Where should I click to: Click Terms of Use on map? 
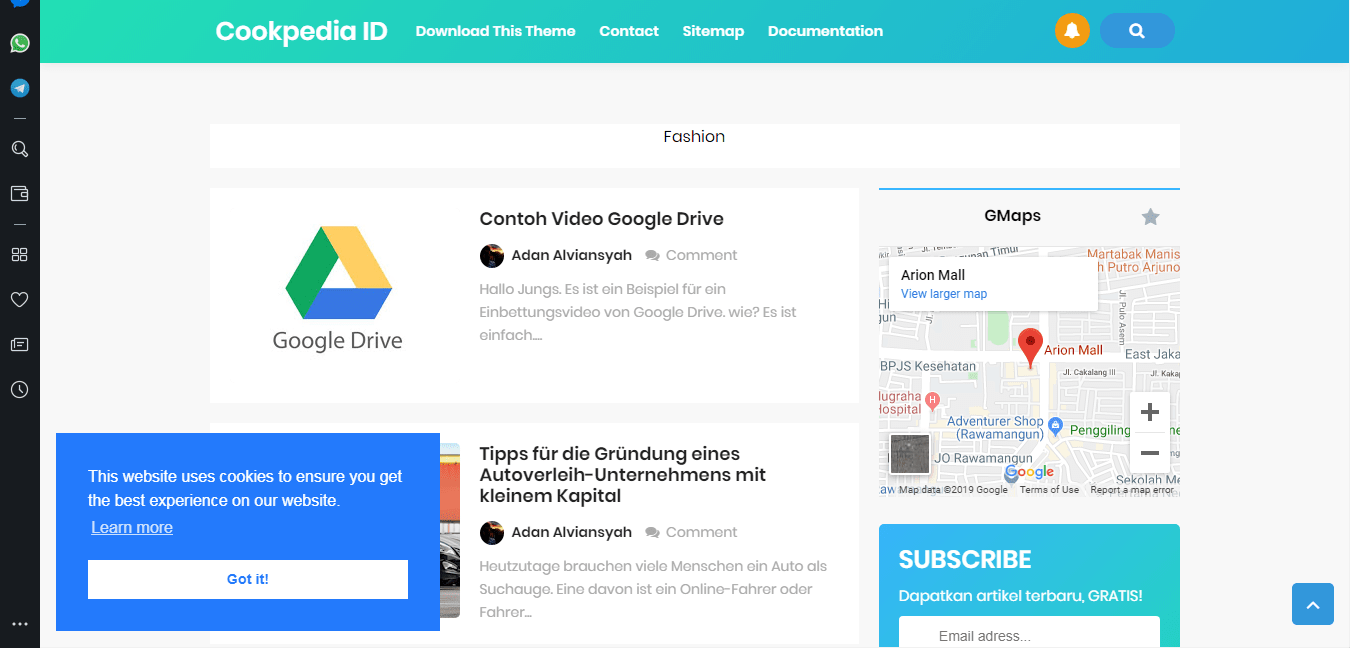(1049, 490)
